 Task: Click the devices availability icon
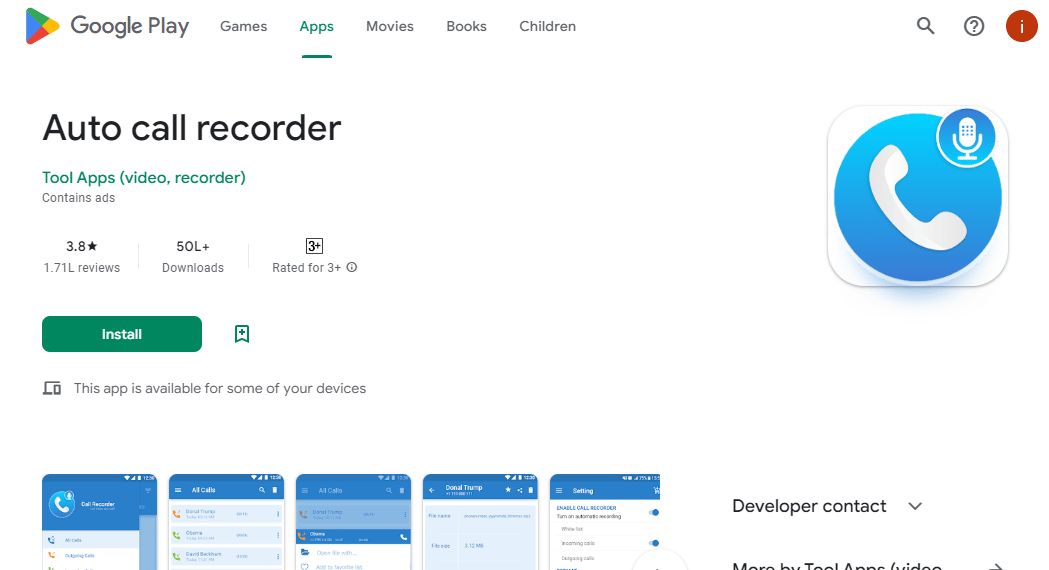52,388
